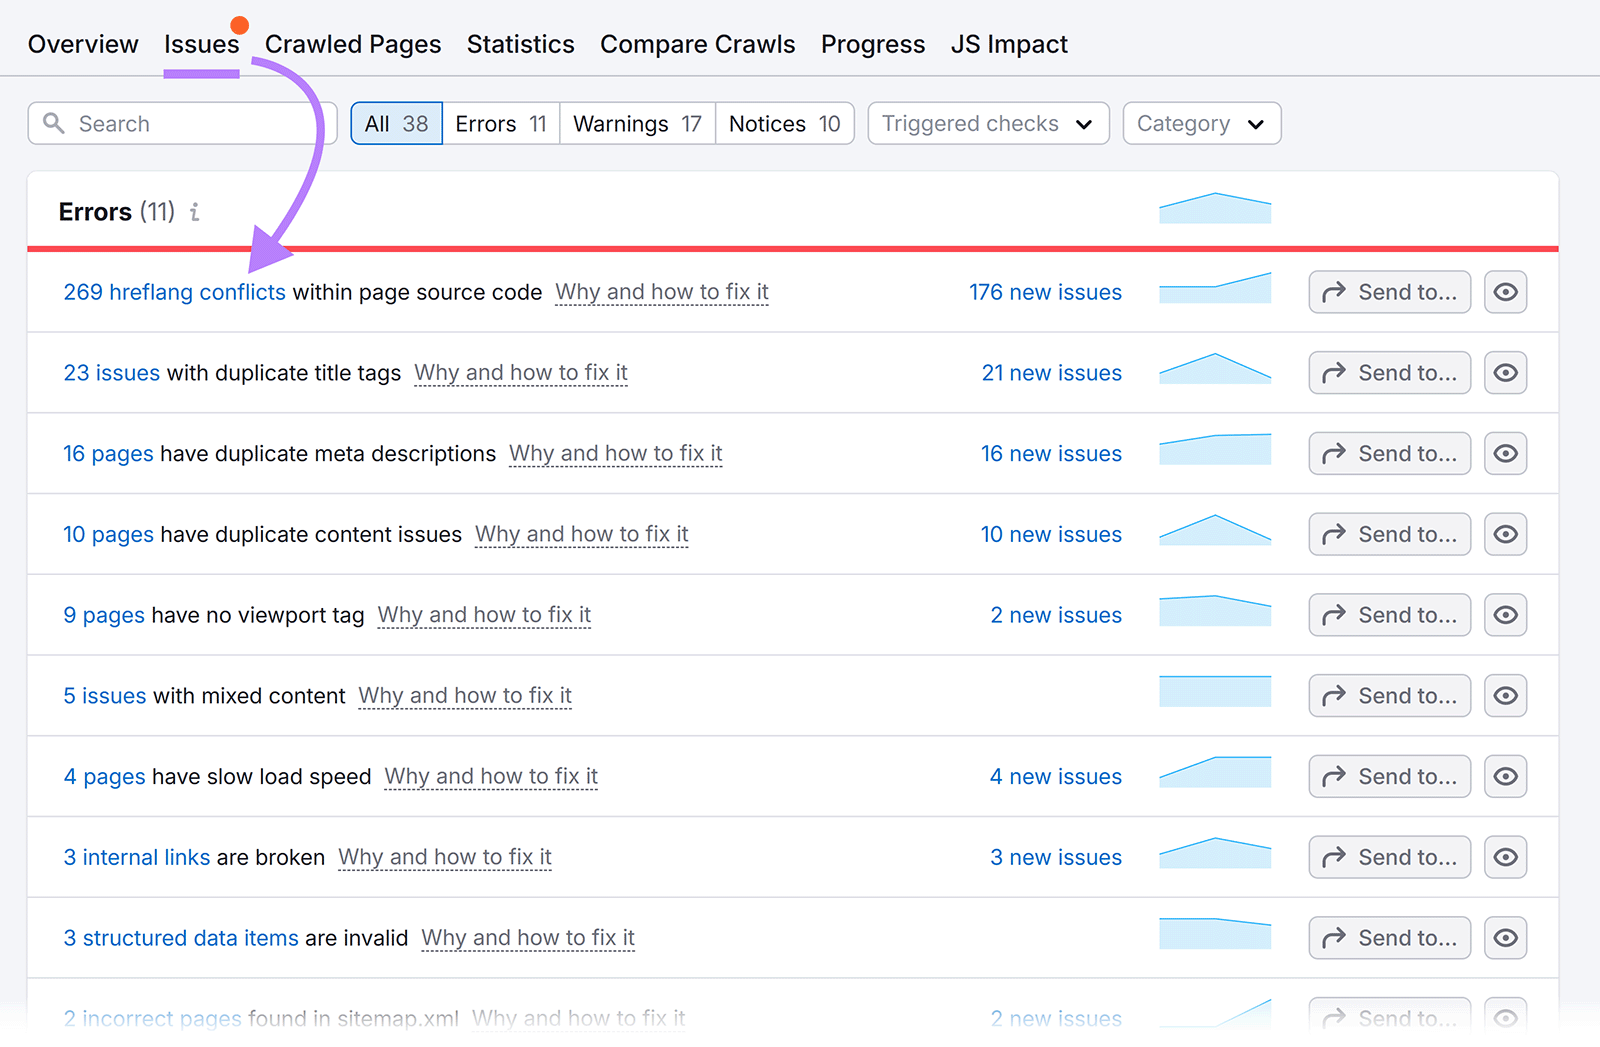Image resolution: width=1600 pixels, height=1047 pixels.
Task: Open the Statistics tab
Action: [x=520, y=43]
